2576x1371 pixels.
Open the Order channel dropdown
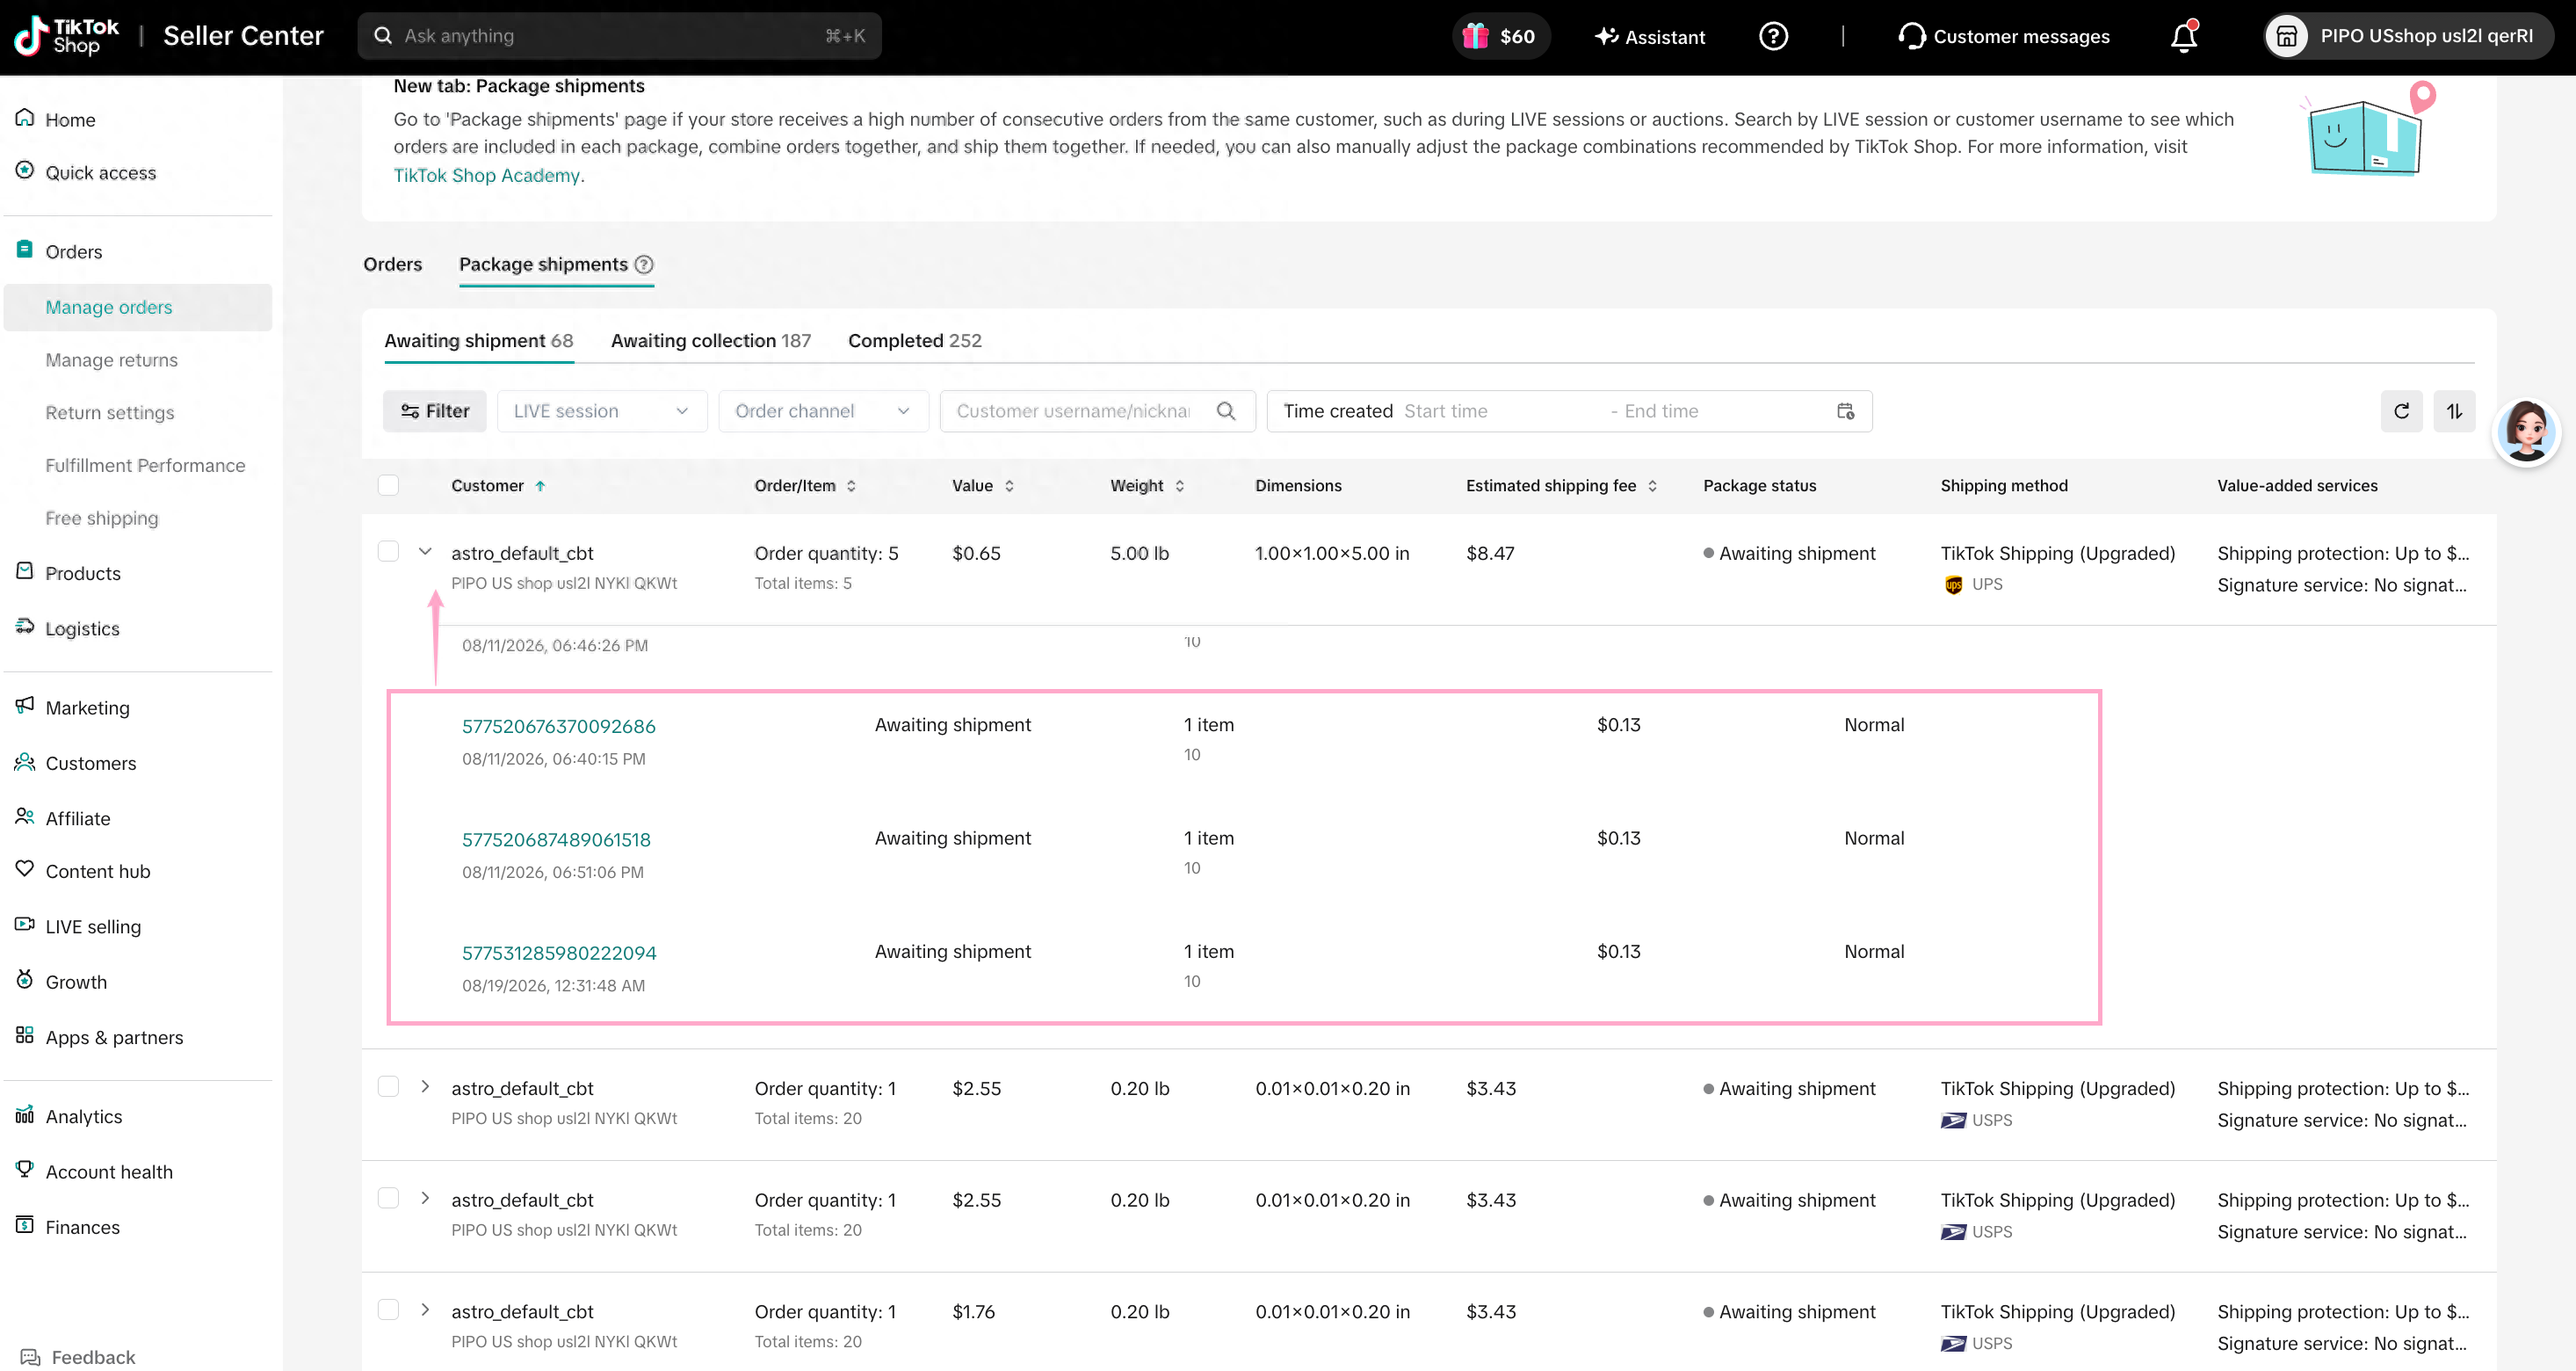coord(823,411)
